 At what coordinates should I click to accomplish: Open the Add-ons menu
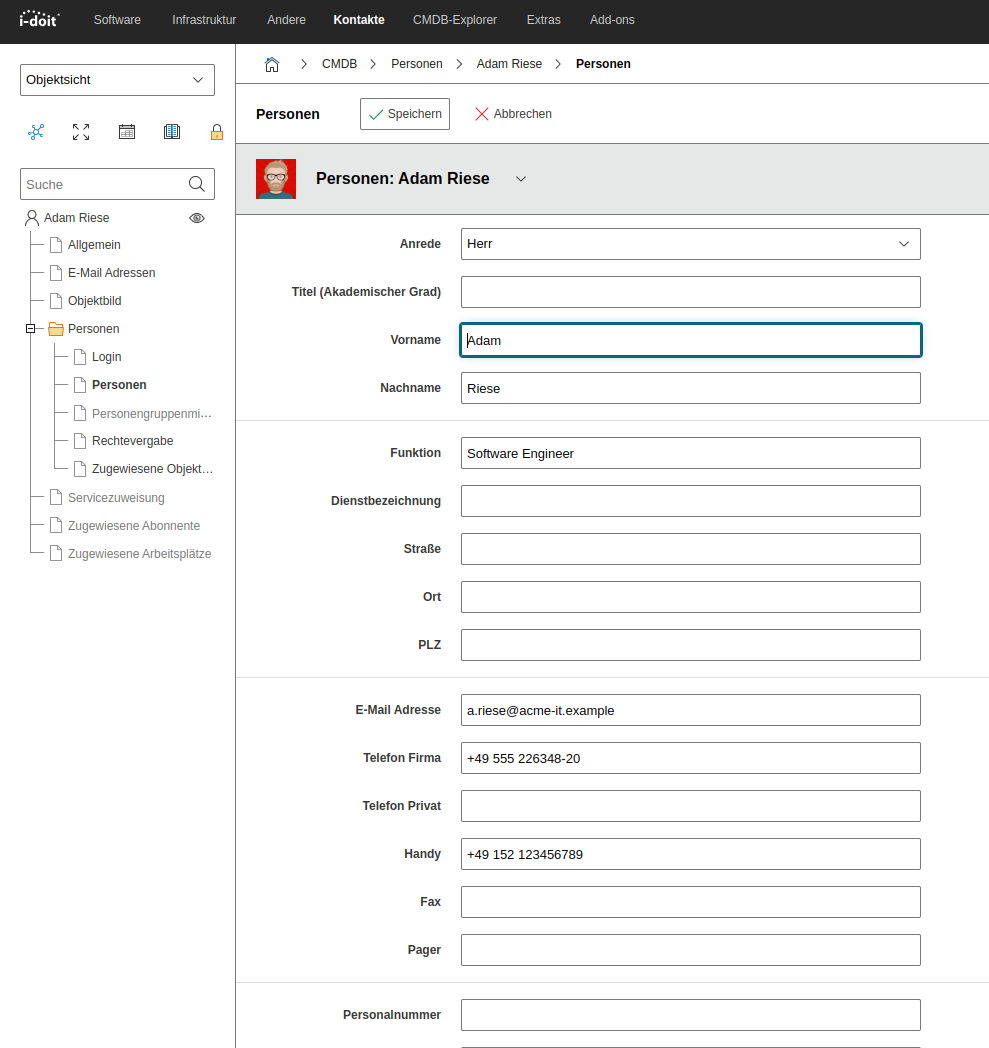[612, 20]
